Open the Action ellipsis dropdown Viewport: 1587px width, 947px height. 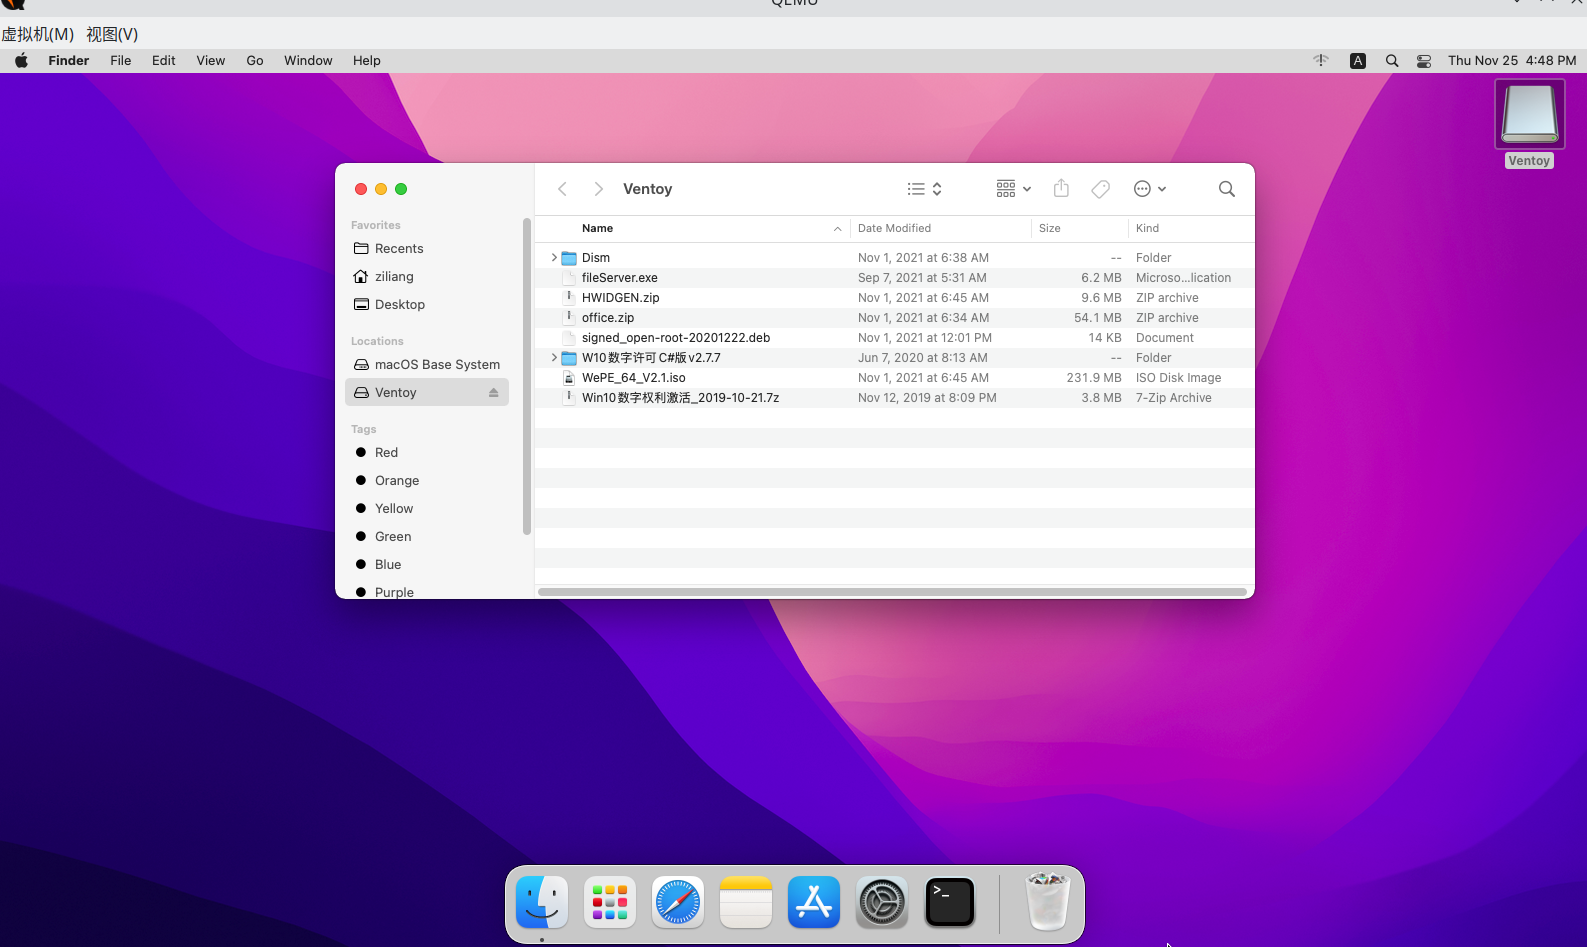pyautogui.click(x=1150, y=189)
